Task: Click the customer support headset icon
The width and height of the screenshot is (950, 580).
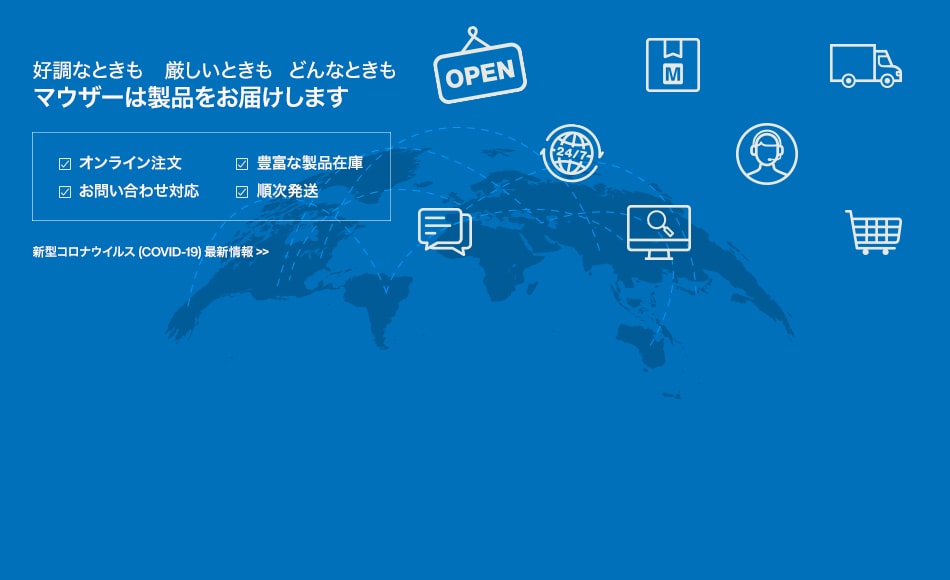Action: 766,154
